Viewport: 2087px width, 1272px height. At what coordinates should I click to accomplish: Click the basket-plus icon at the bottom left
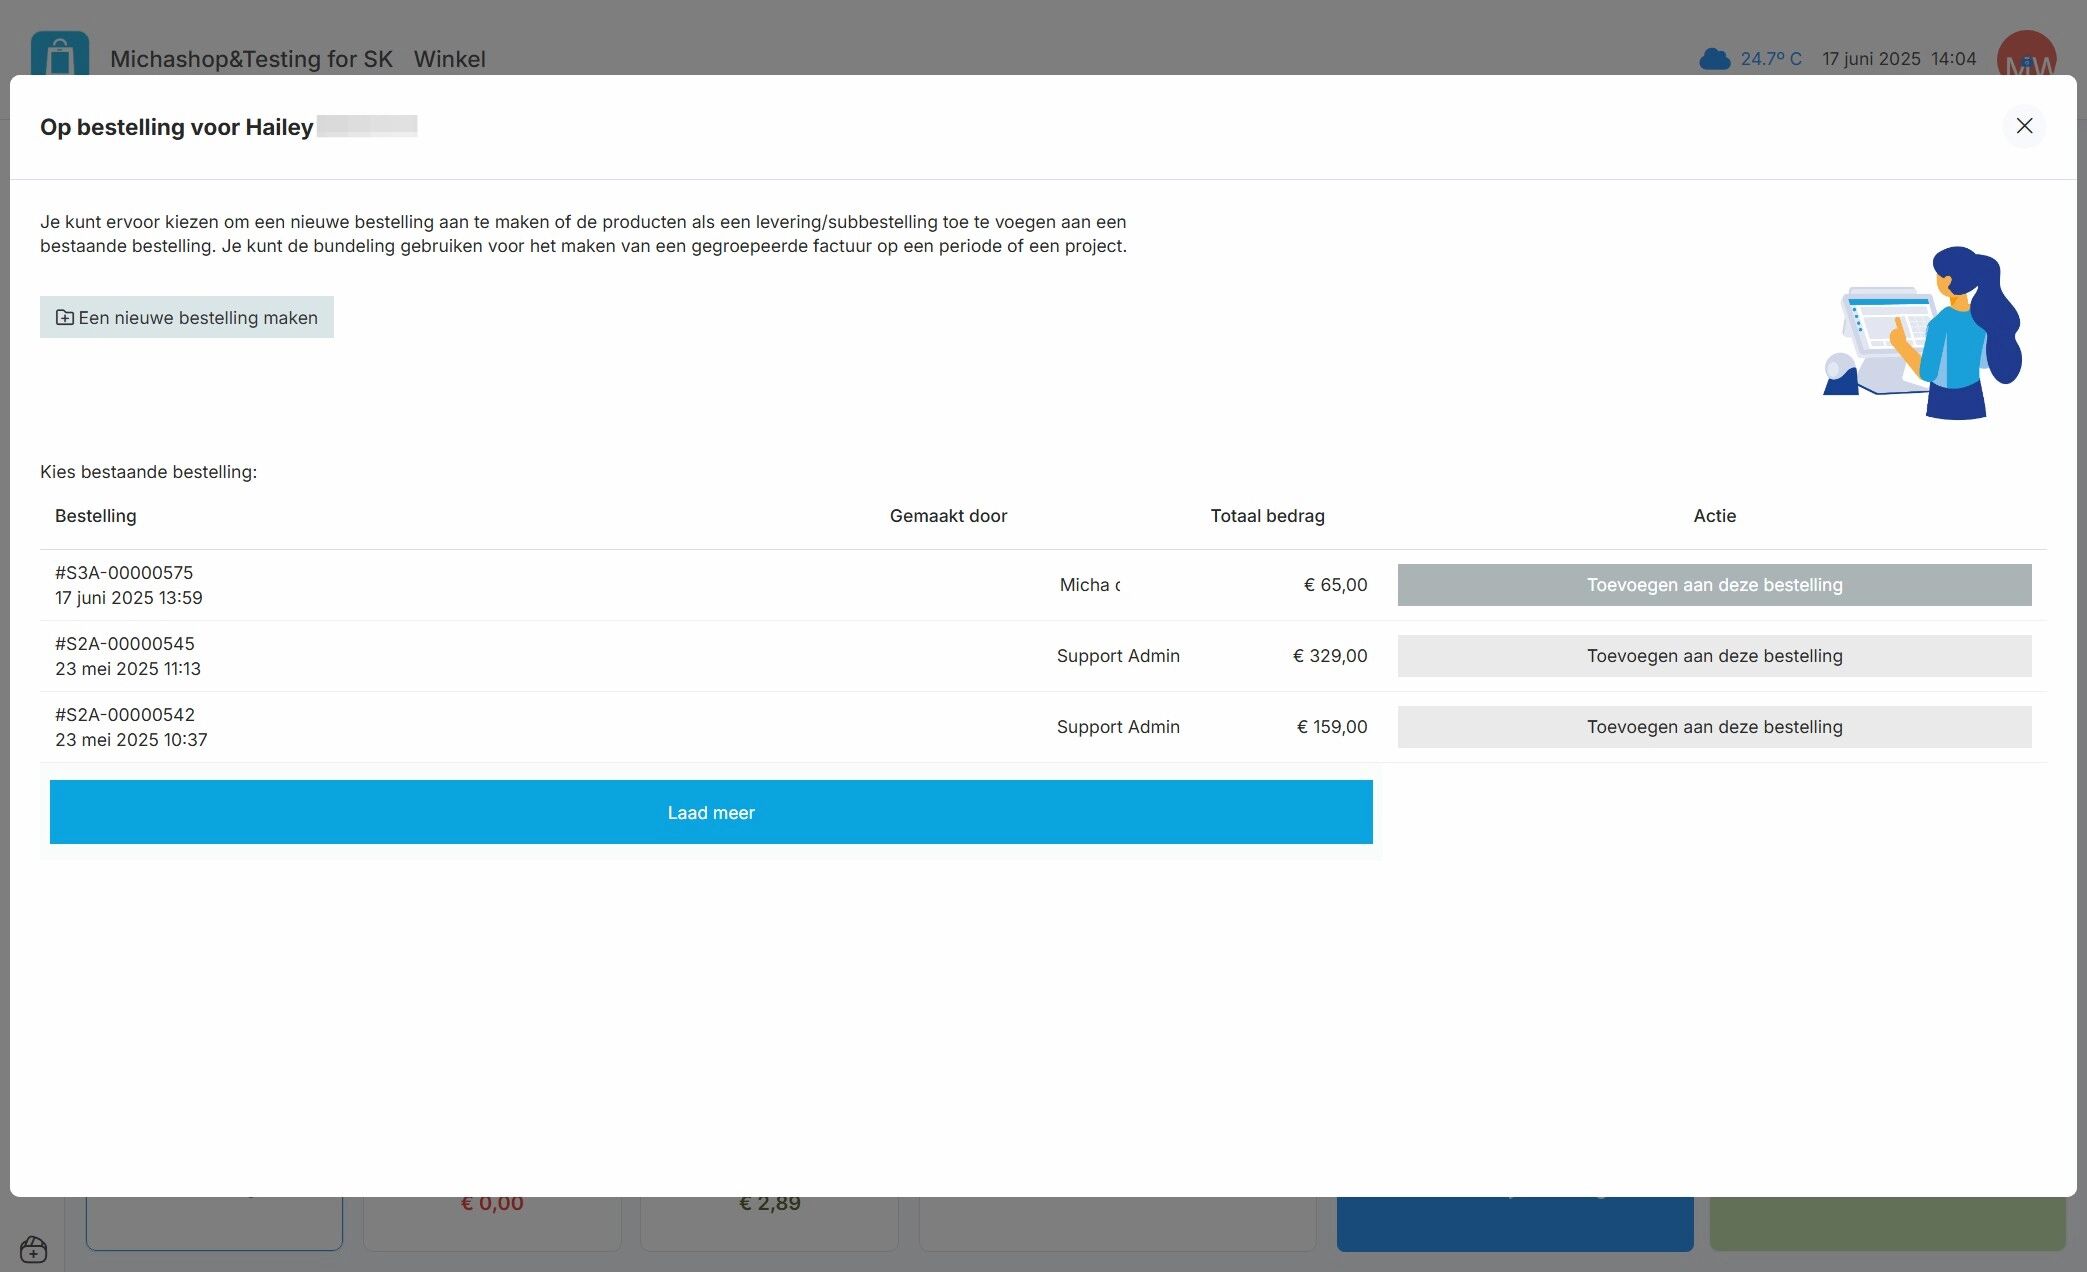[x=33, y=1248]
